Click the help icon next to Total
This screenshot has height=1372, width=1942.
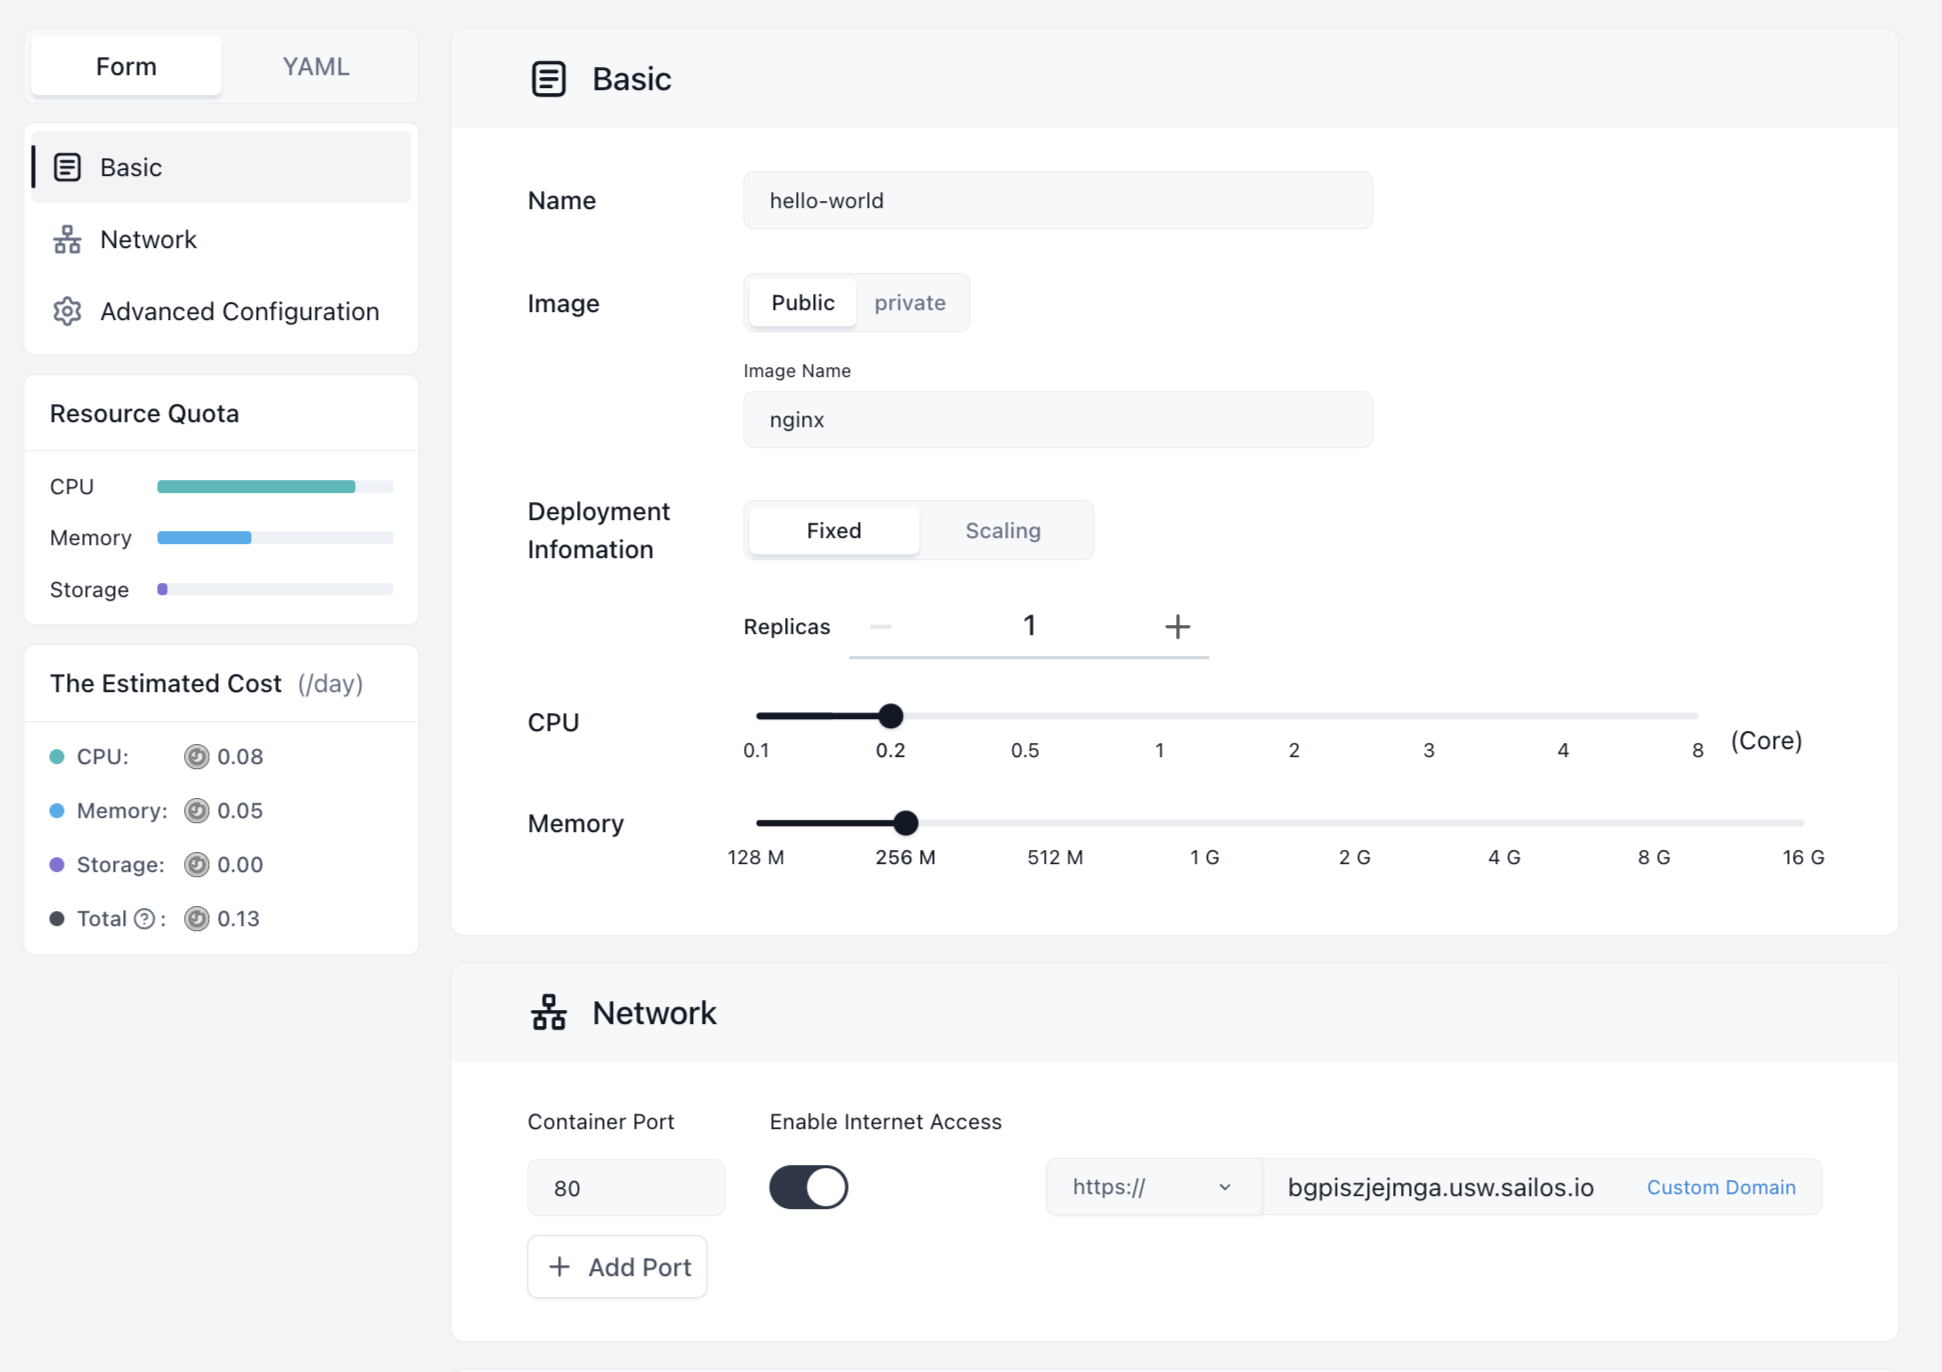pyautogui.click(x=145, y=919)
